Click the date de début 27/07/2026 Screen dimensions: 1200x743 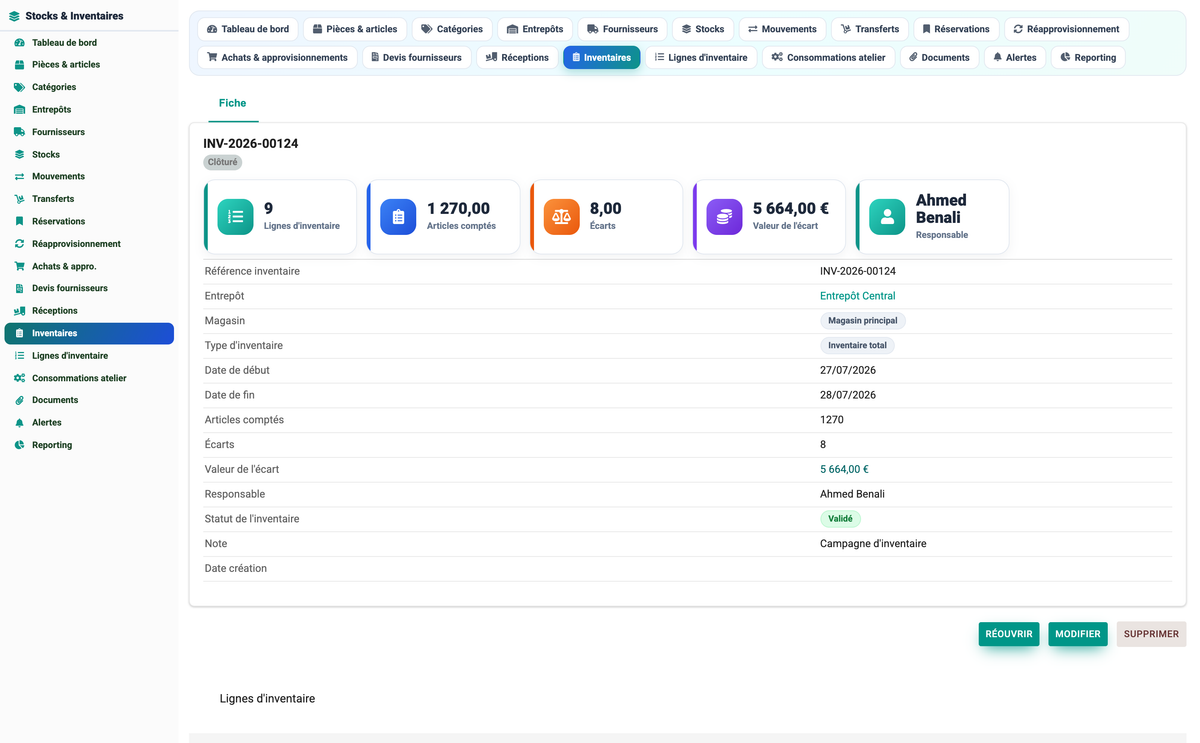(848, 370)
